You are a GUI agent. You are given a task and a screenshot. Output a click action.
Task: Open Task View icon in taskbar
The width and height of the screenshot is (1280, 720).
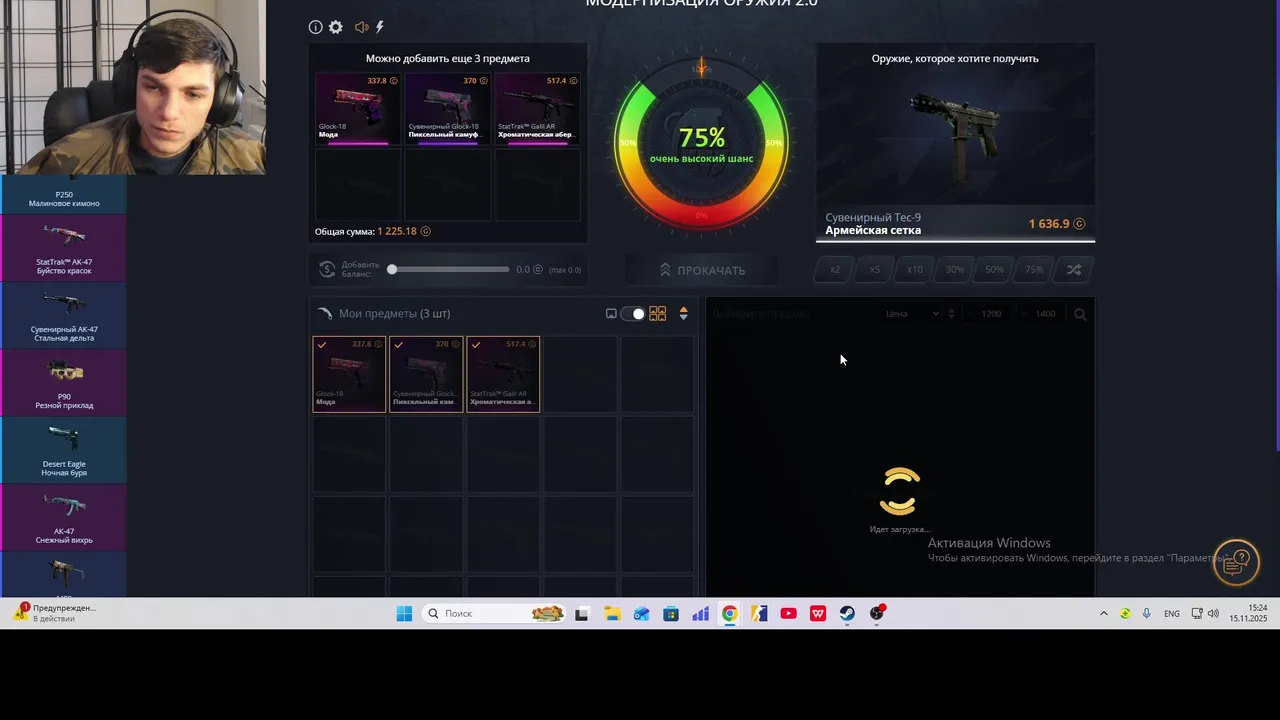pos(582,614)
